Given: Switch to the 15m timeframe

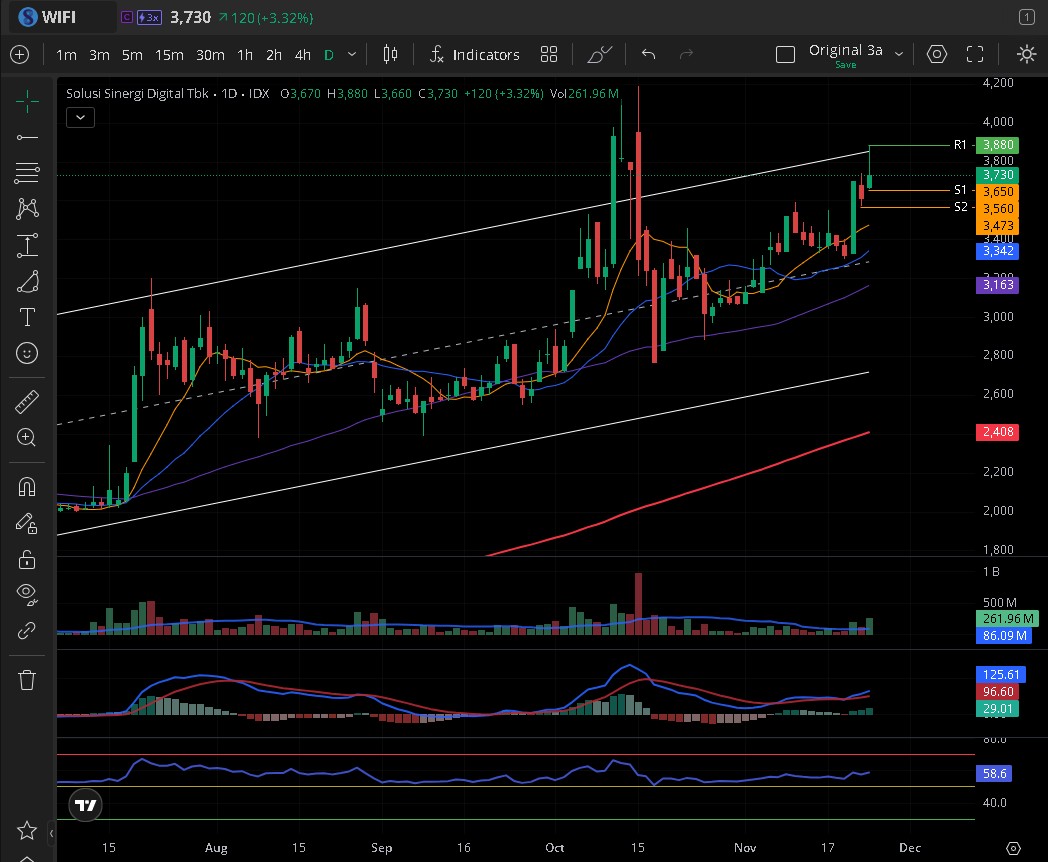Looking at the screenshot, I should coord(169,55).
